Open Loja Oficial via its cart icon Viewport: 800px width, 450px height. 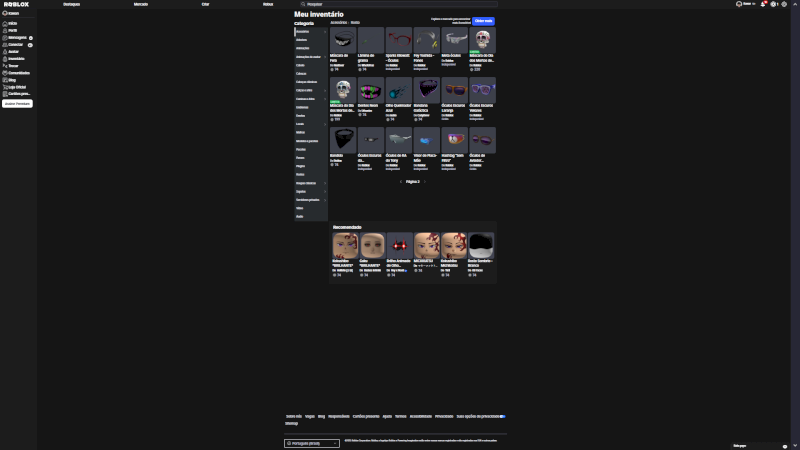5,87
